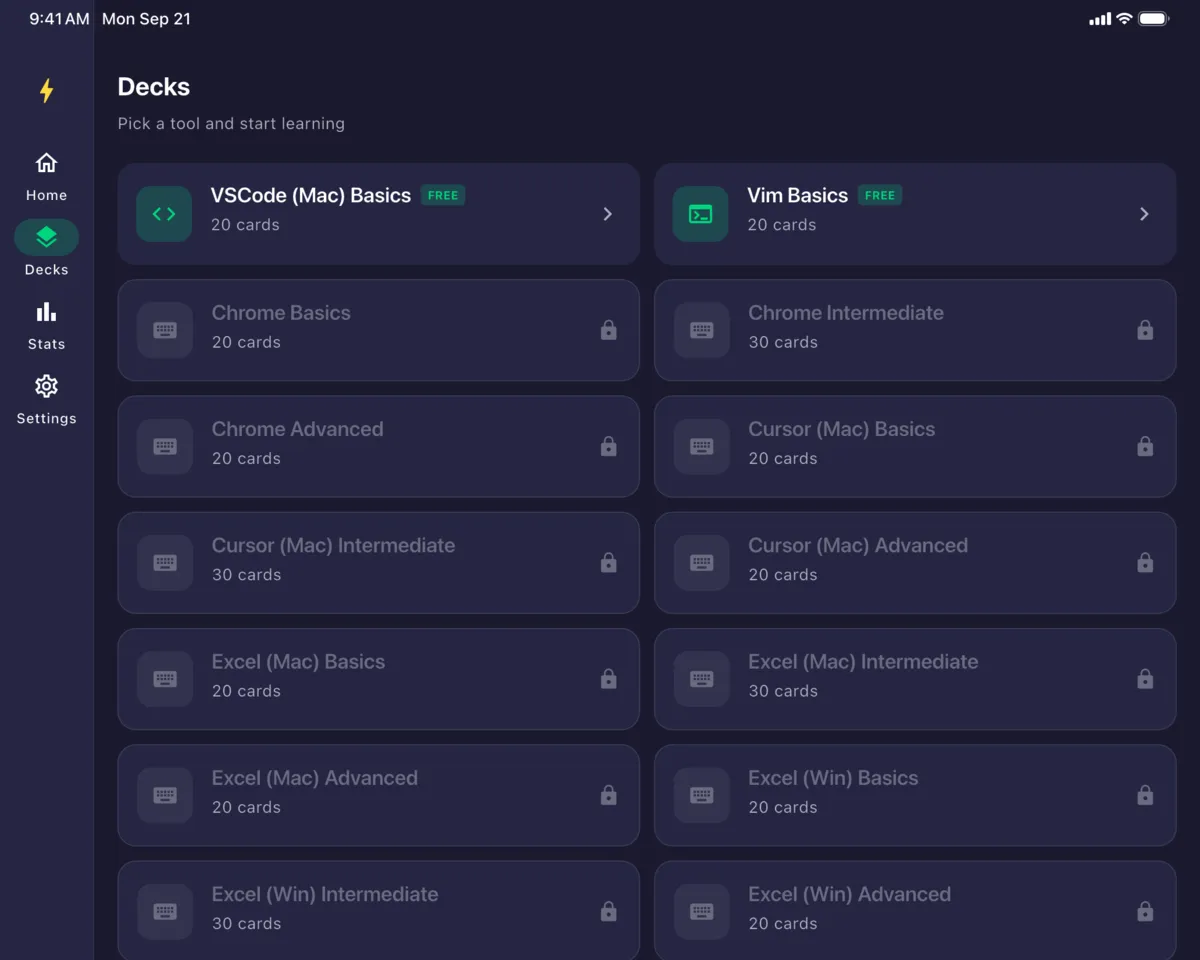Click the Decks page heading
This screenshot has width=1200, height=960.
pyautogui.click(x=154, y=87)
